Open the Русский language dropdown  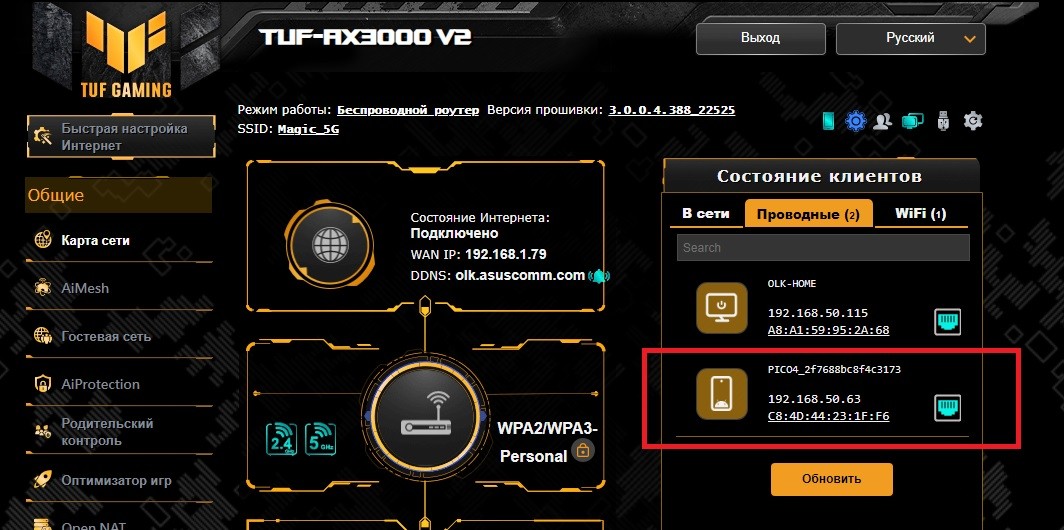coord(911,39)
